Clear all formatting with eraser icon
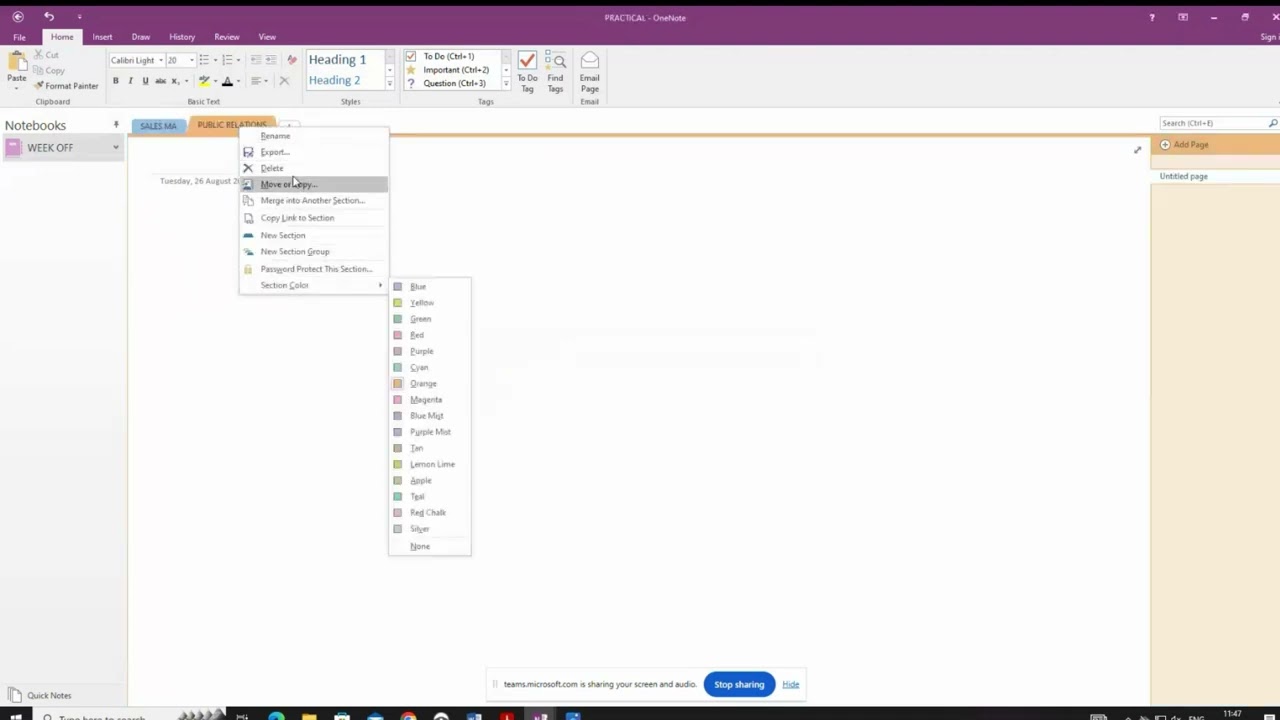 [x=292, y=60]
